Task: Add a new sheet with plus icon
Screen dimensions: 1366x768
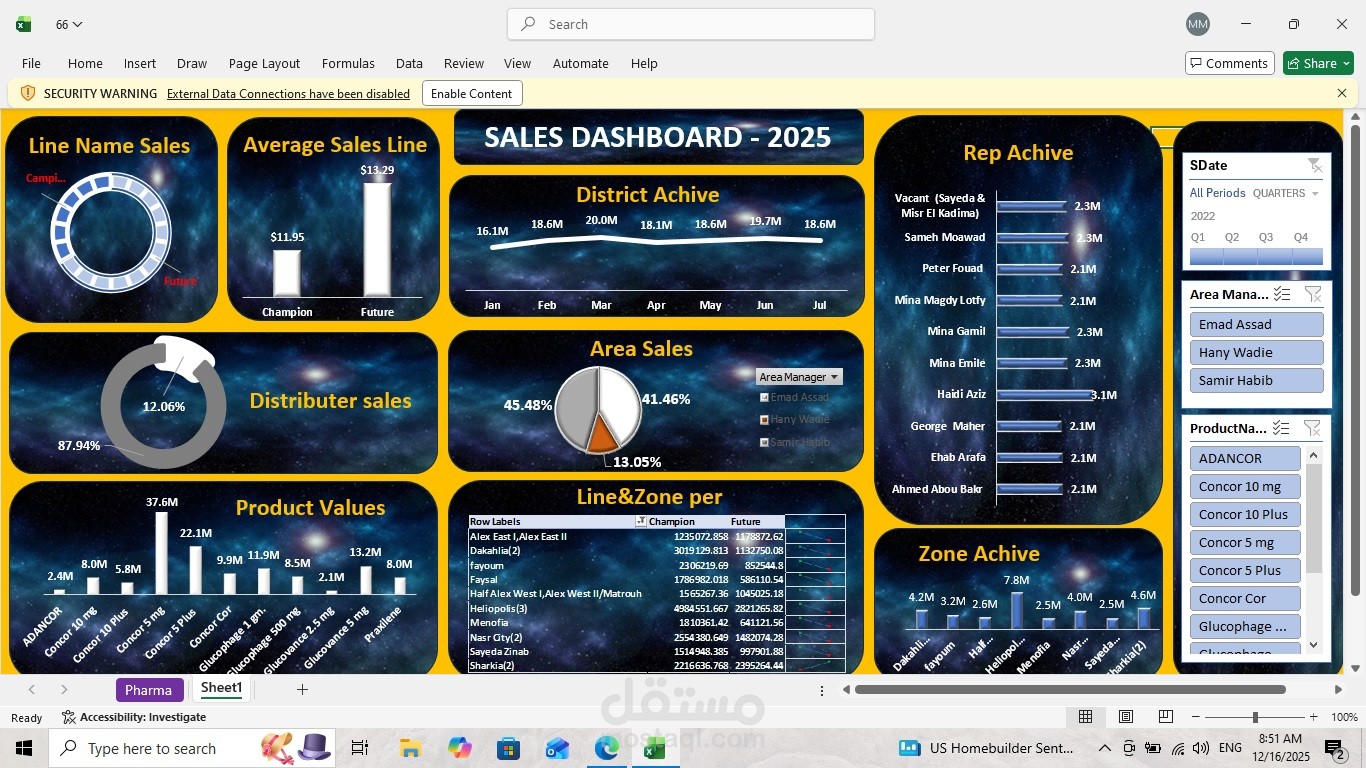Action: [x=302, y=689]
